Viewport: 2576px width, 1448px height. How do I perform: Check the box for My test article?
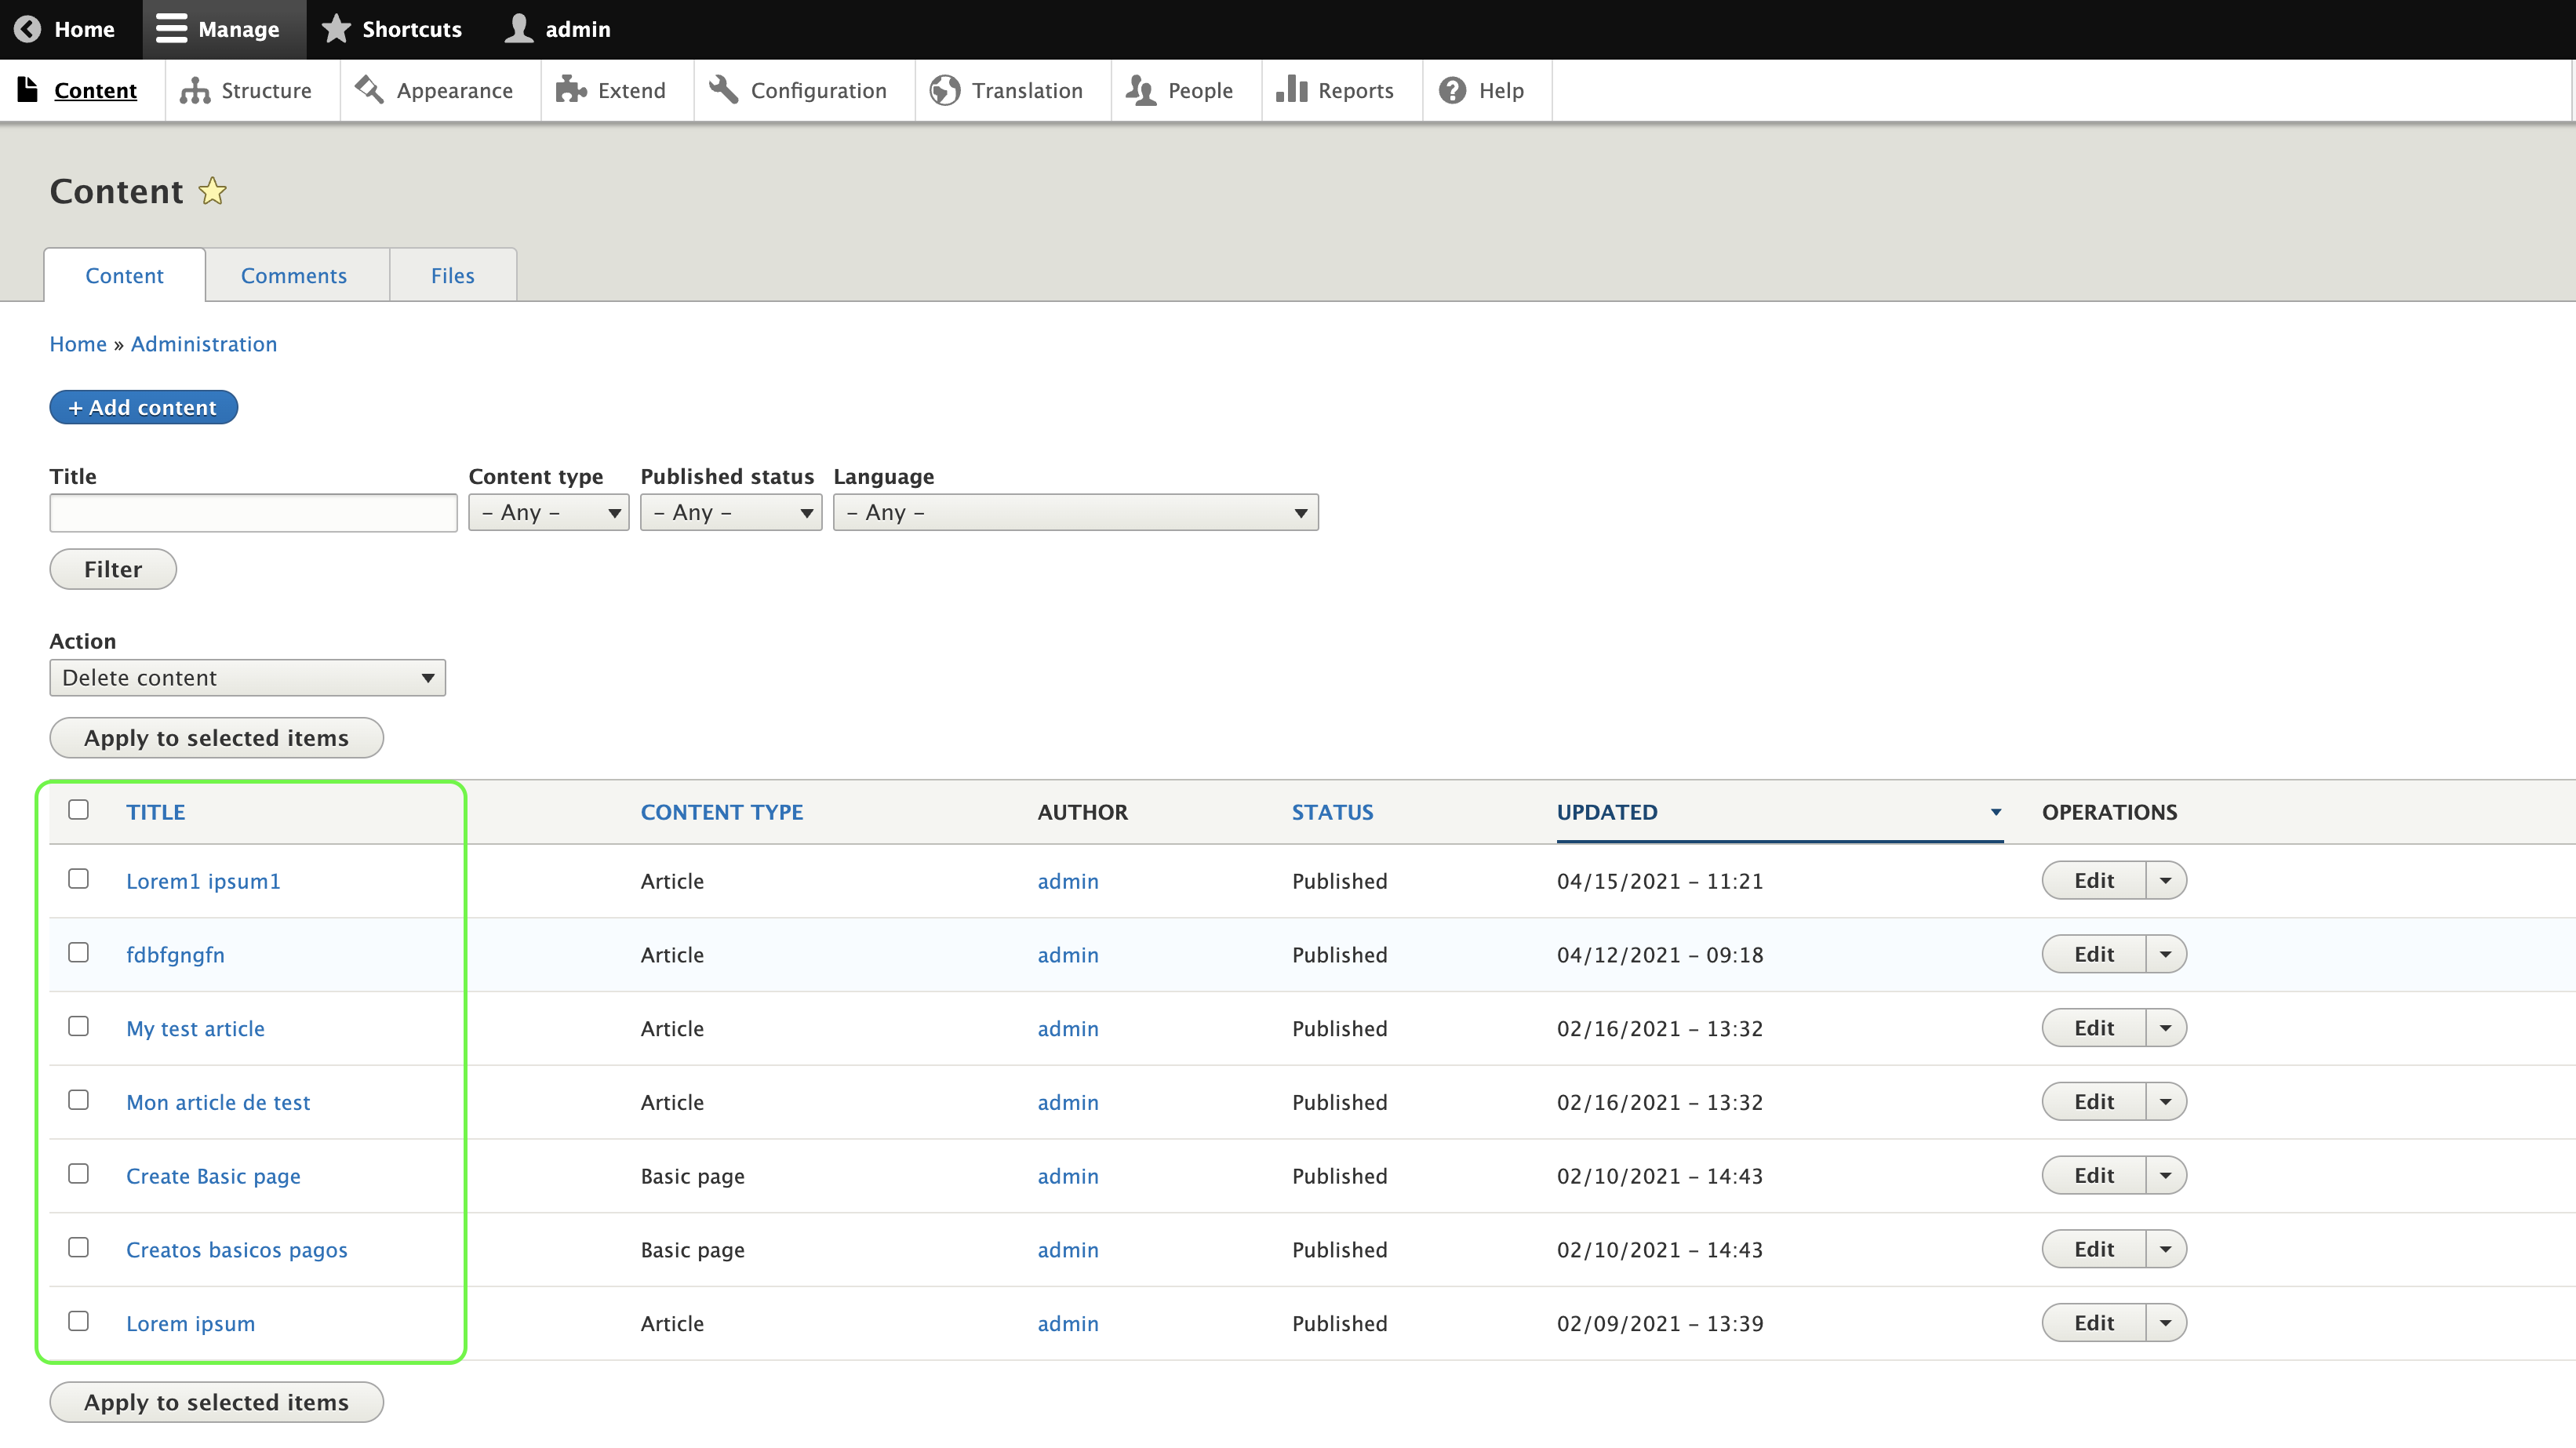coord(78,1026)
